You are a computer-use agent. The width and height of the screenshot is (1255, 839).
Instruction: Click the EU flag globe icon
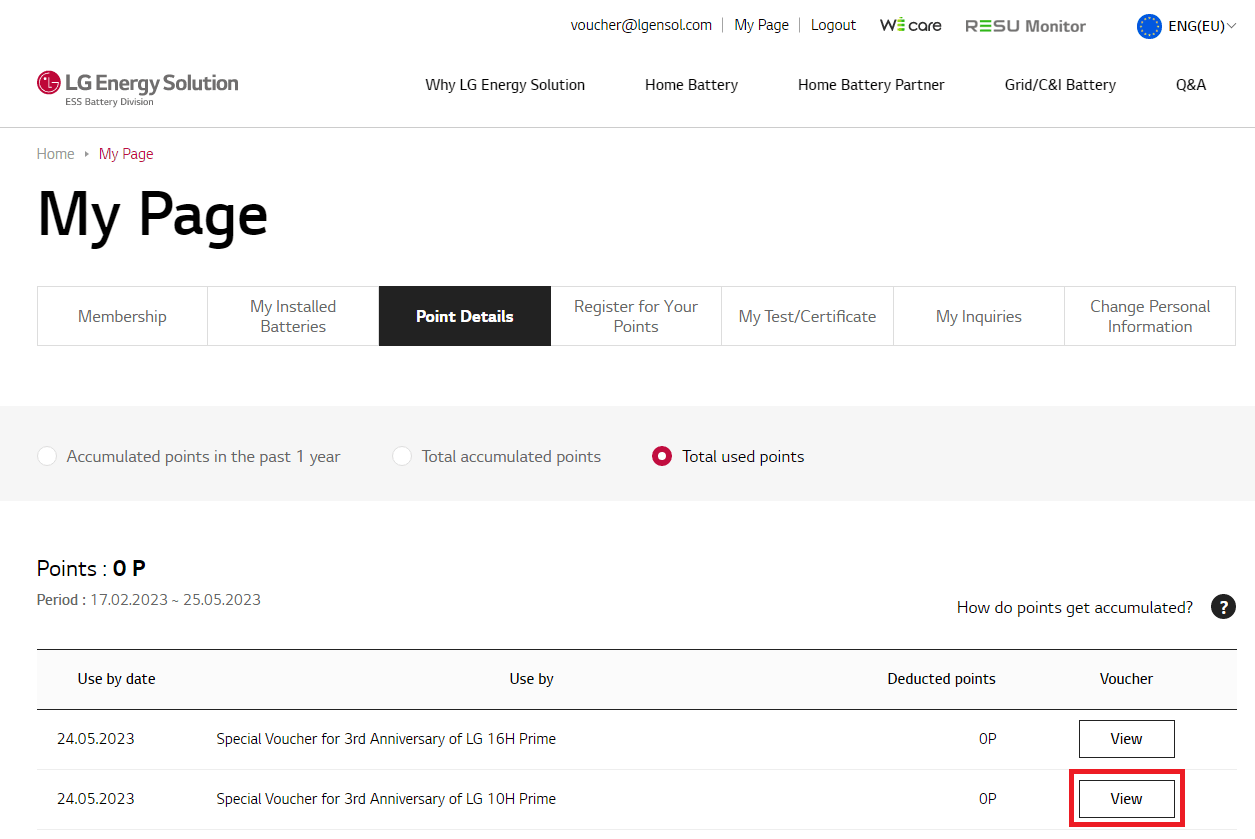click(x=1149, y=26)
